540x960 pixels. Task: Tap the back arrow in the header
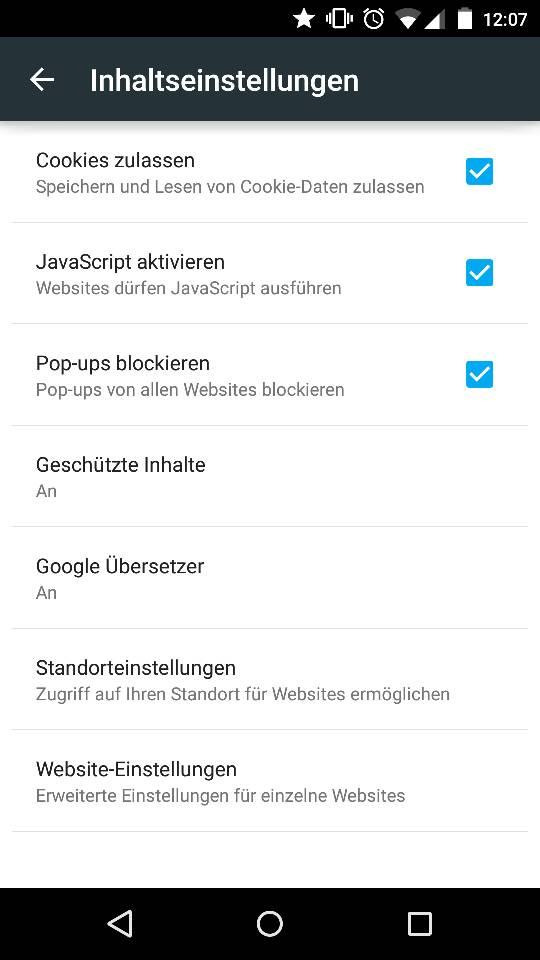(42, 80)
